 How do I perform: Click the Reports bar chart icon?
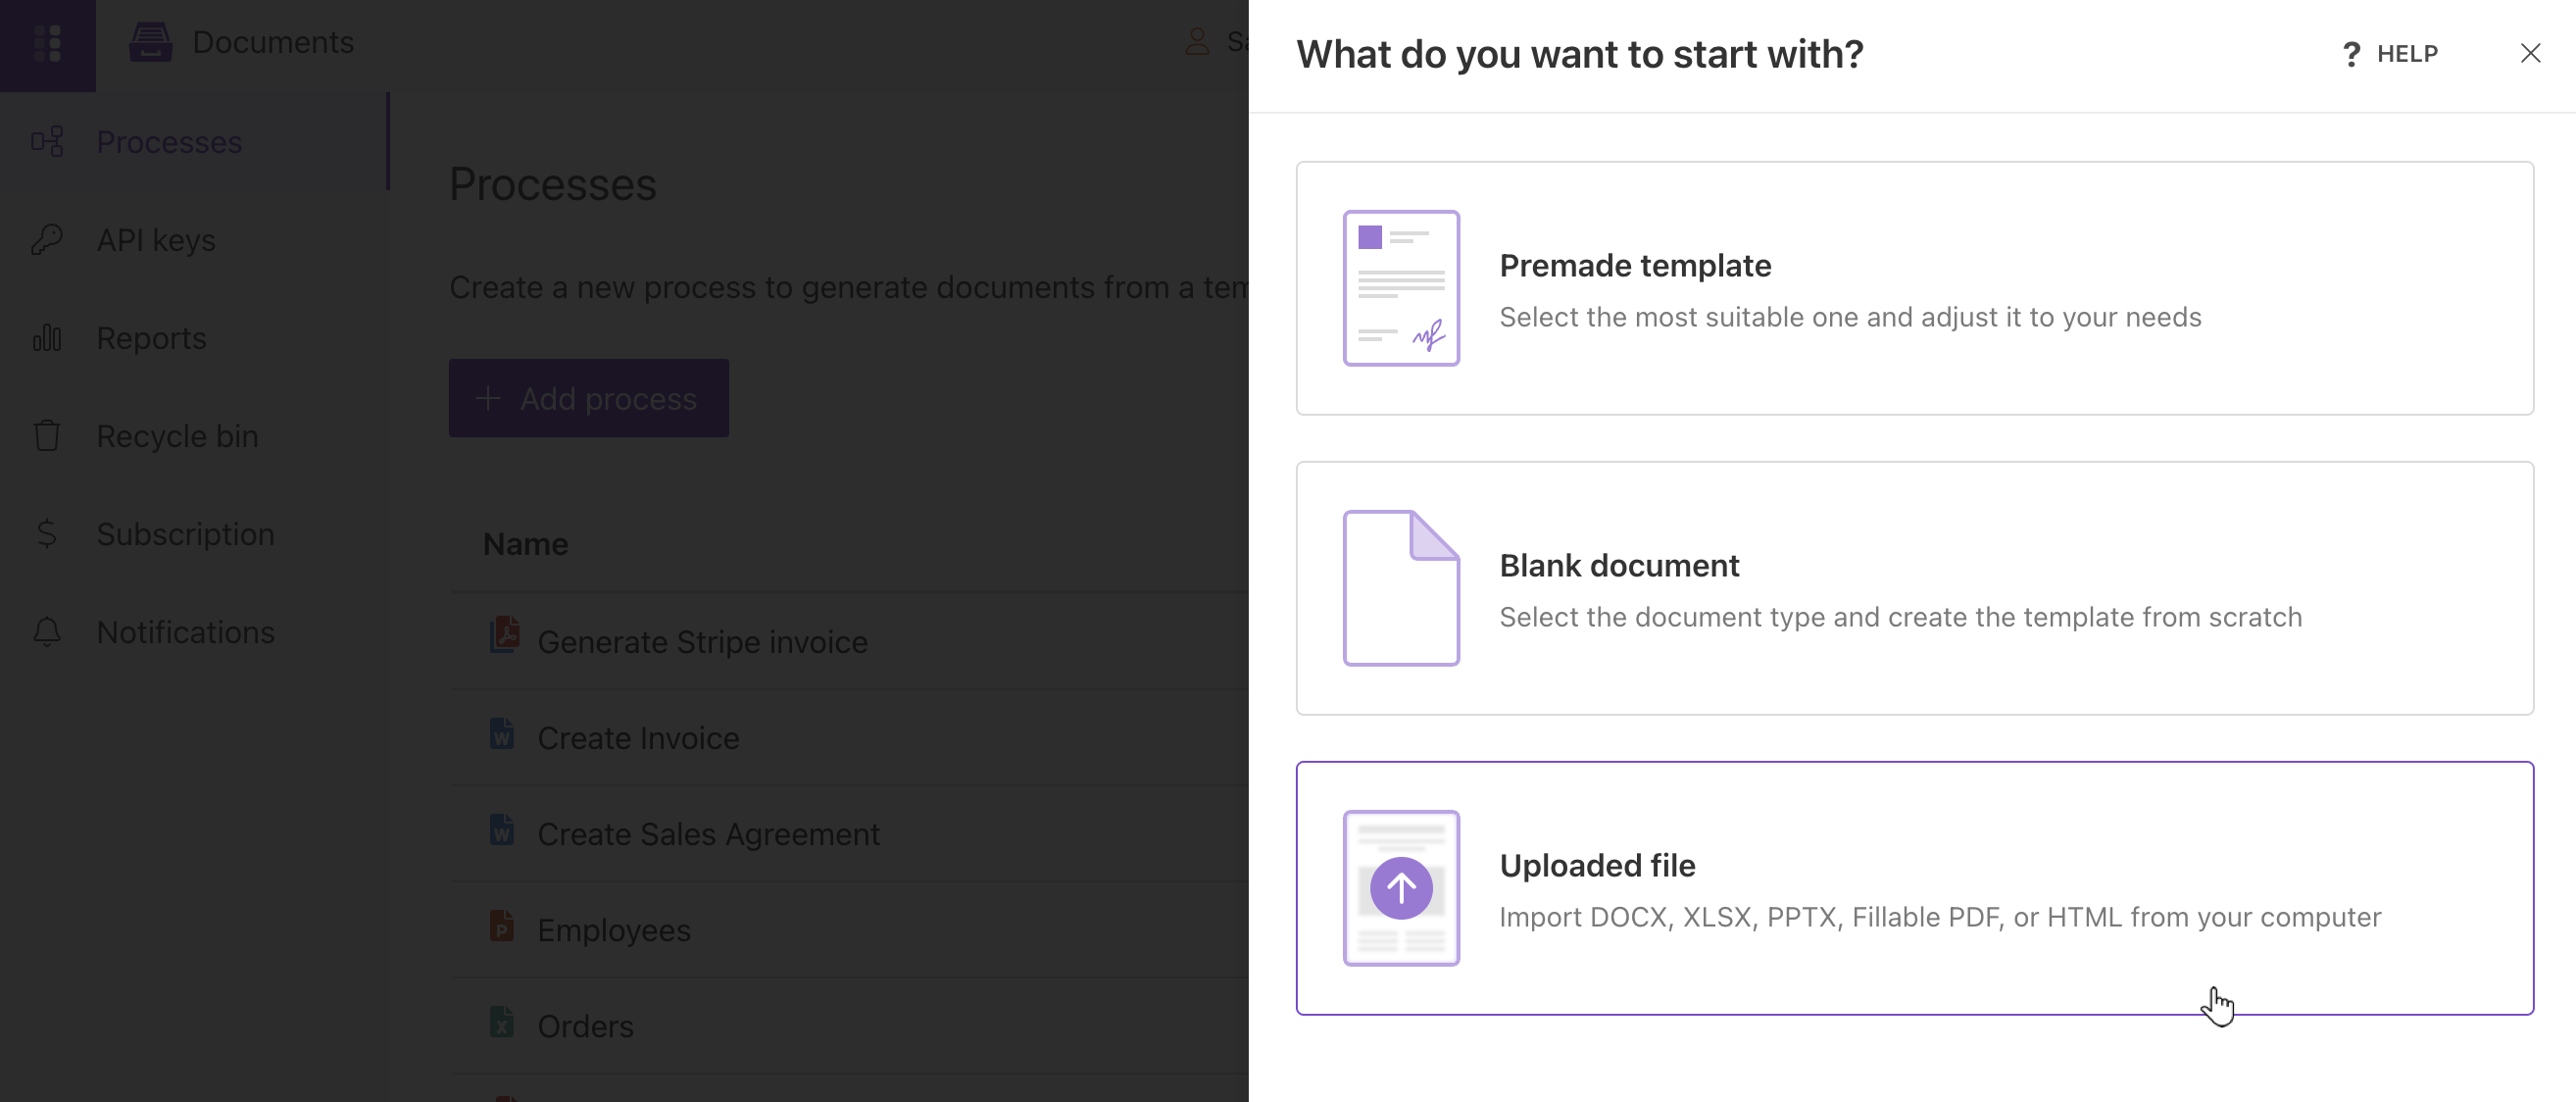coord(47,338)
